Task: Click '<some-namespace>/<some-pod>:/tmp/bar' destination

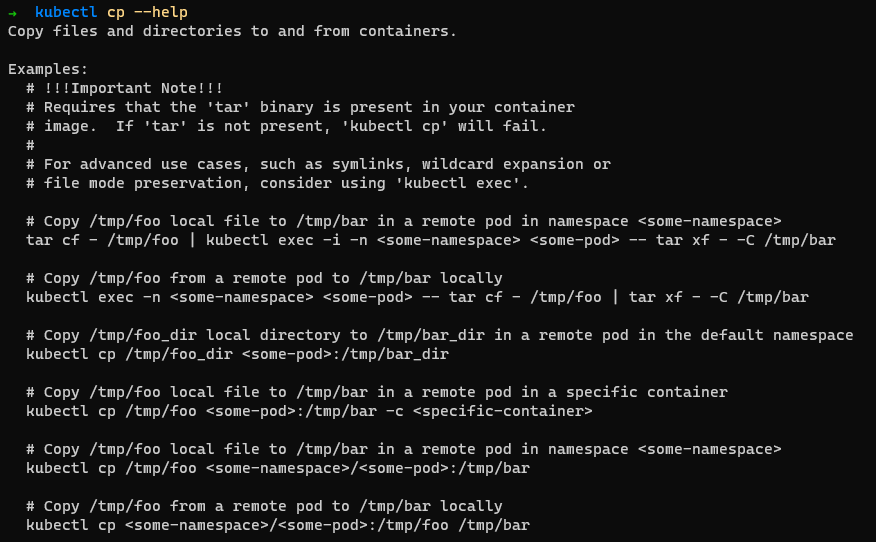Action: (x=368, y=468)
